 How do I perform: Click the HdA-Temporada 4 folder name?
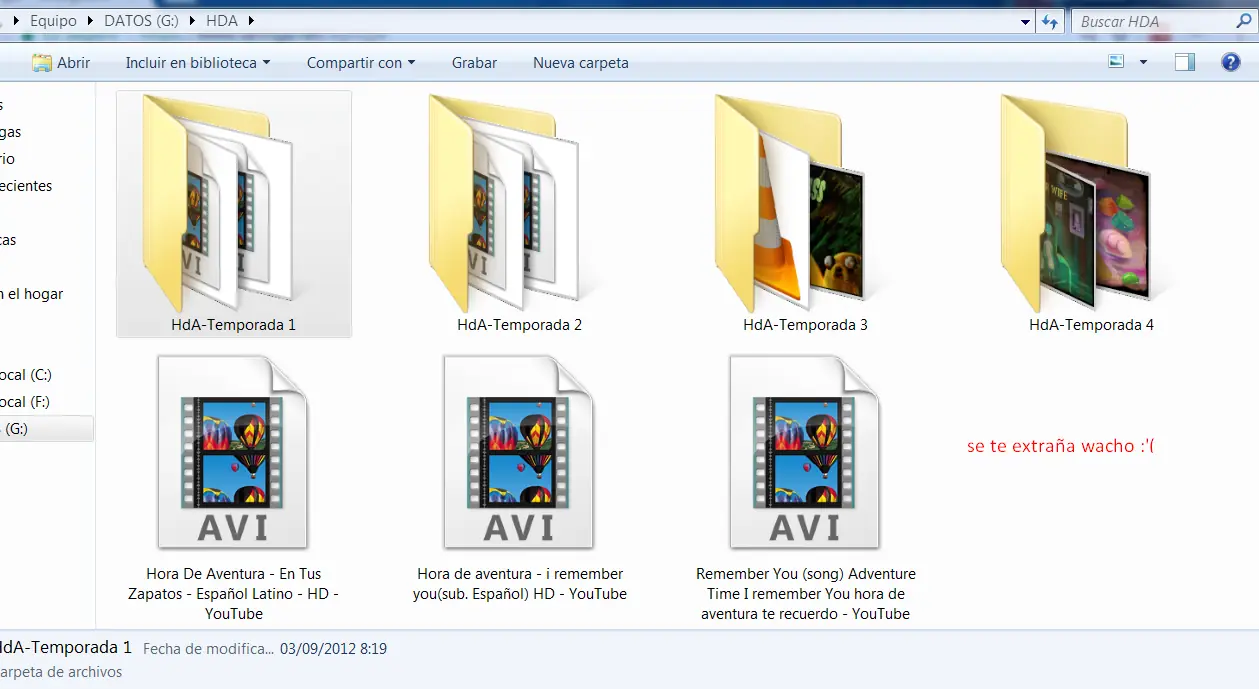(1091, 325)
